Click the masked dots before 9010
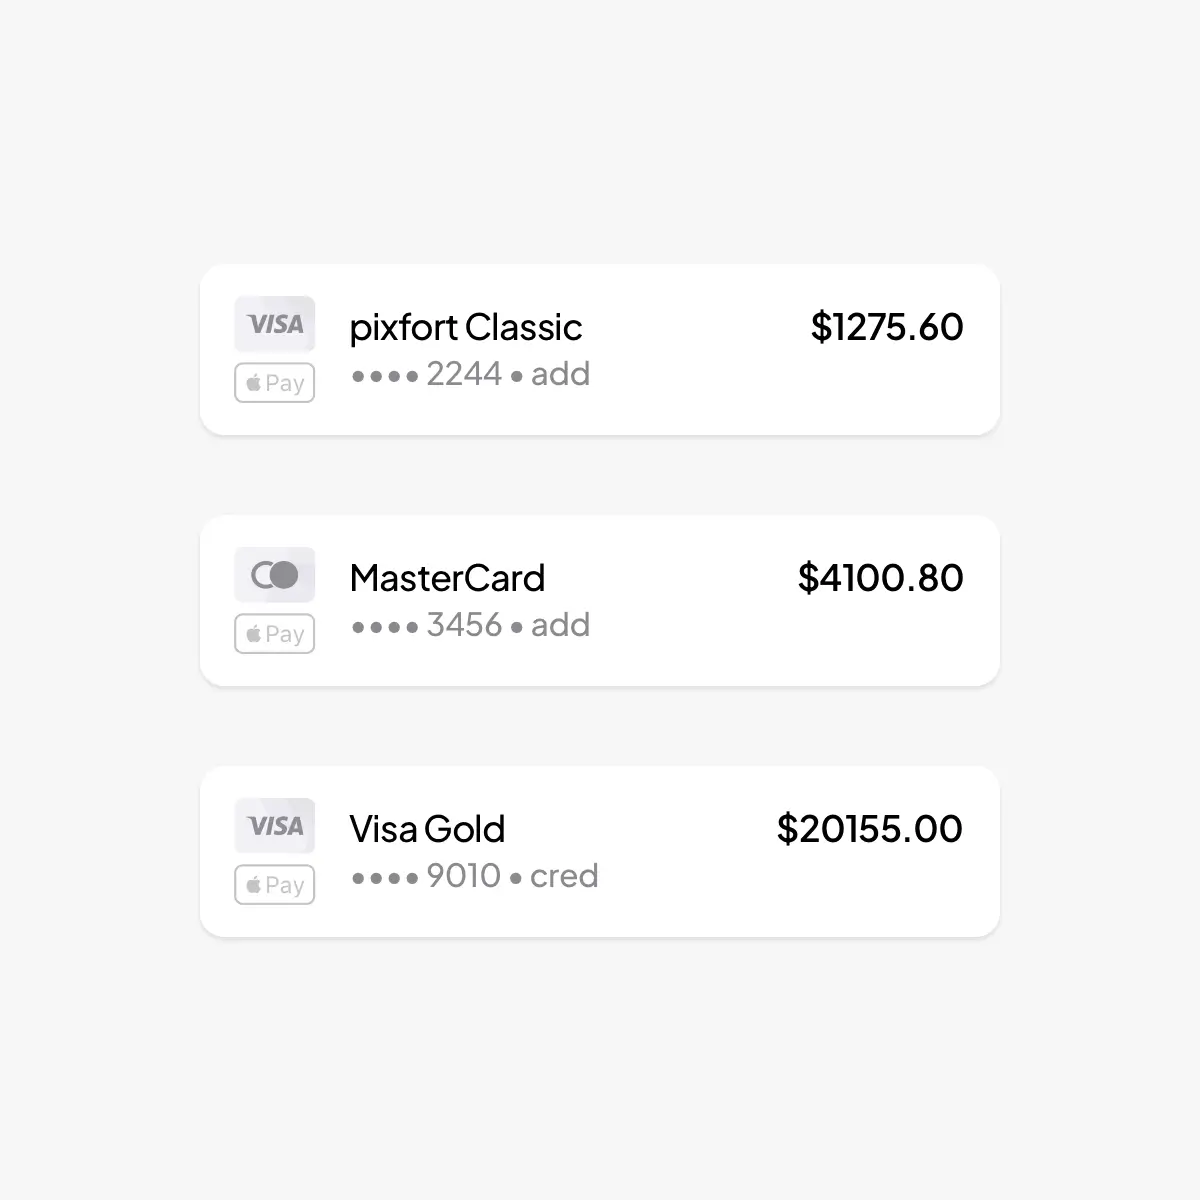Screen dimensions: 1200x1200 [385, 879]
